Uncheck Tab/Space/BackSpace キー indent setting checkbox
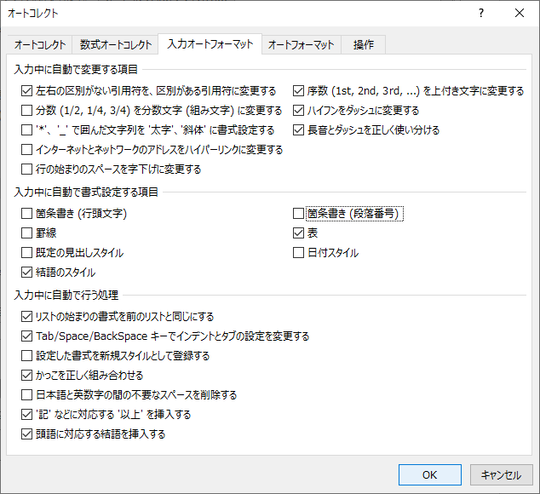The height and width of the screenshot is (494, 540). point(27,336)
